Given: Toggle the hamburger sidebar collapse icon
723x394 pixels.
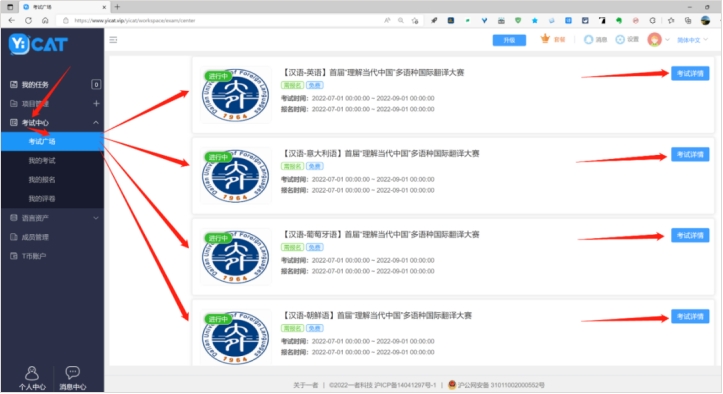Looking at the screenshot, I should click(113, 40).
